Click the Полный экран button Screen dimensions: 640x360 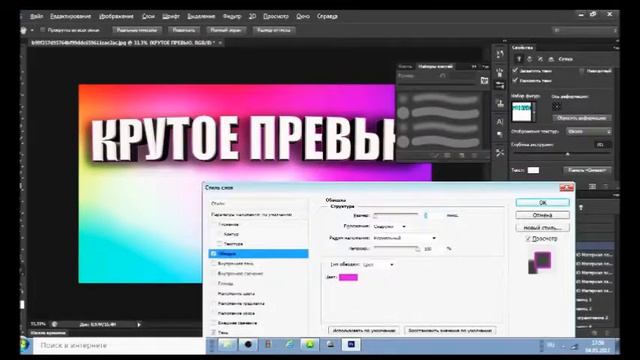tap(226, 30)
